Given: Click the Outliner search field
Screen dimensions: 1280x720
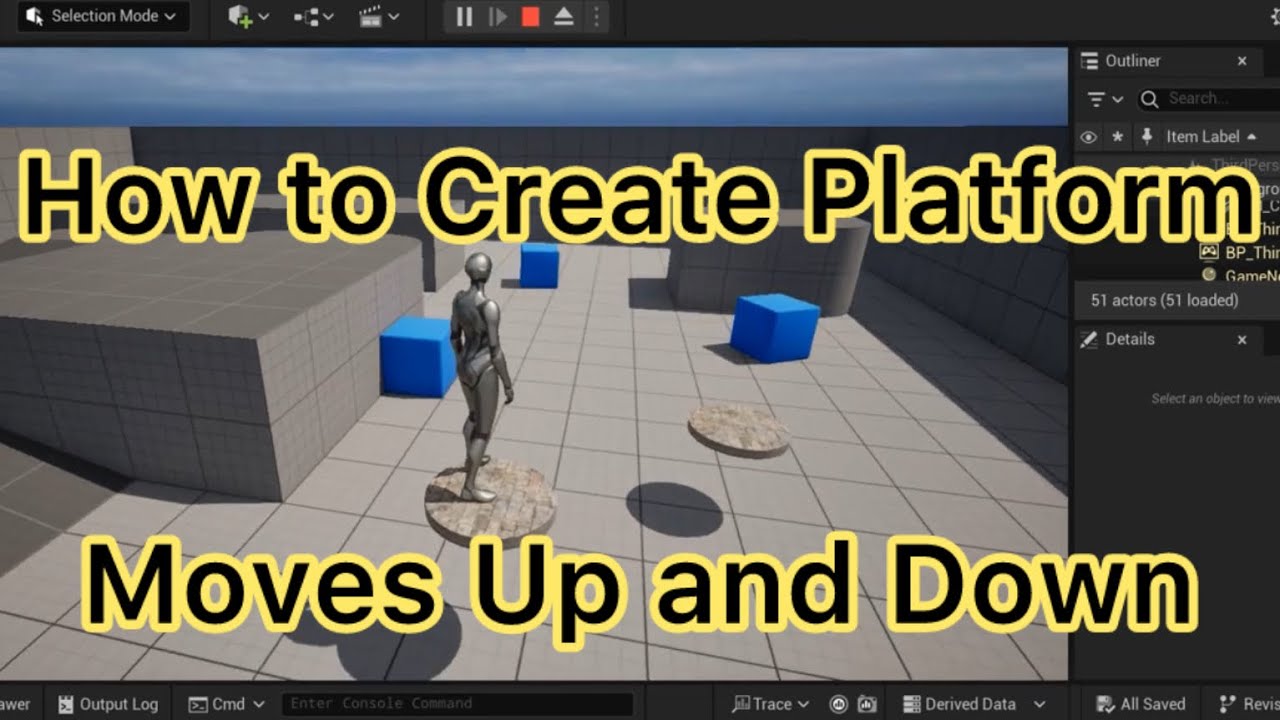Looking at the screenshot, I should point(1208,98).
